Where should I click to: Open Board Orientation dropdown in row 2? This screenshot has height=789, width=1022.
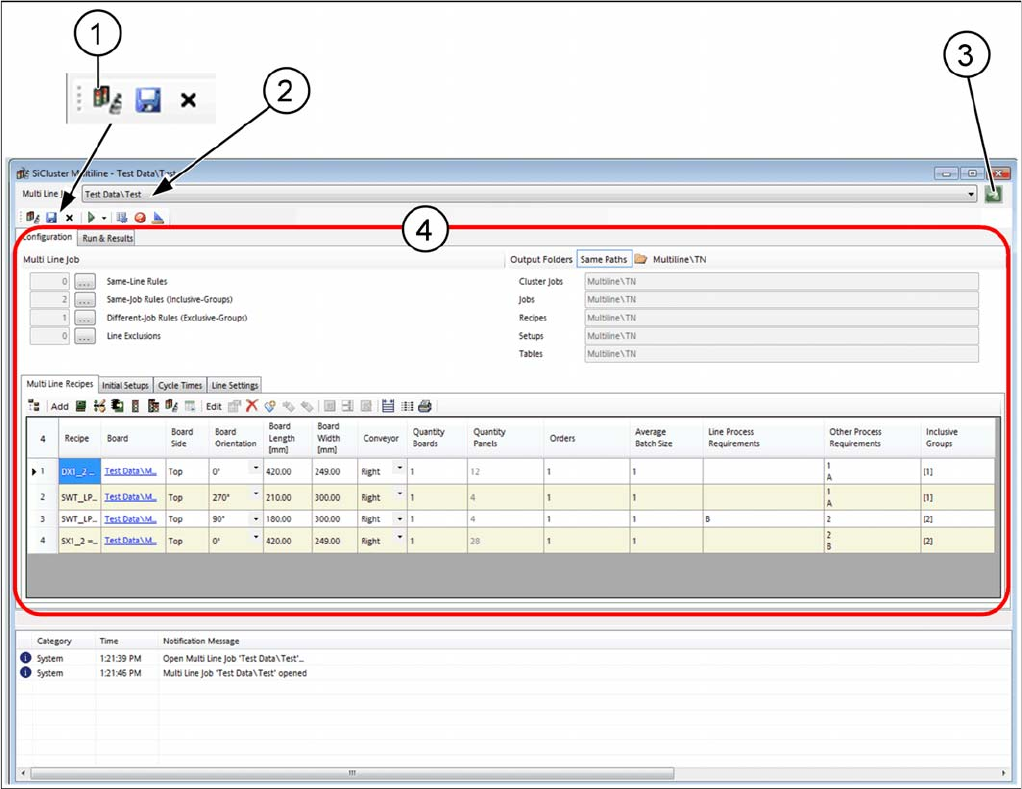(254, 494)
